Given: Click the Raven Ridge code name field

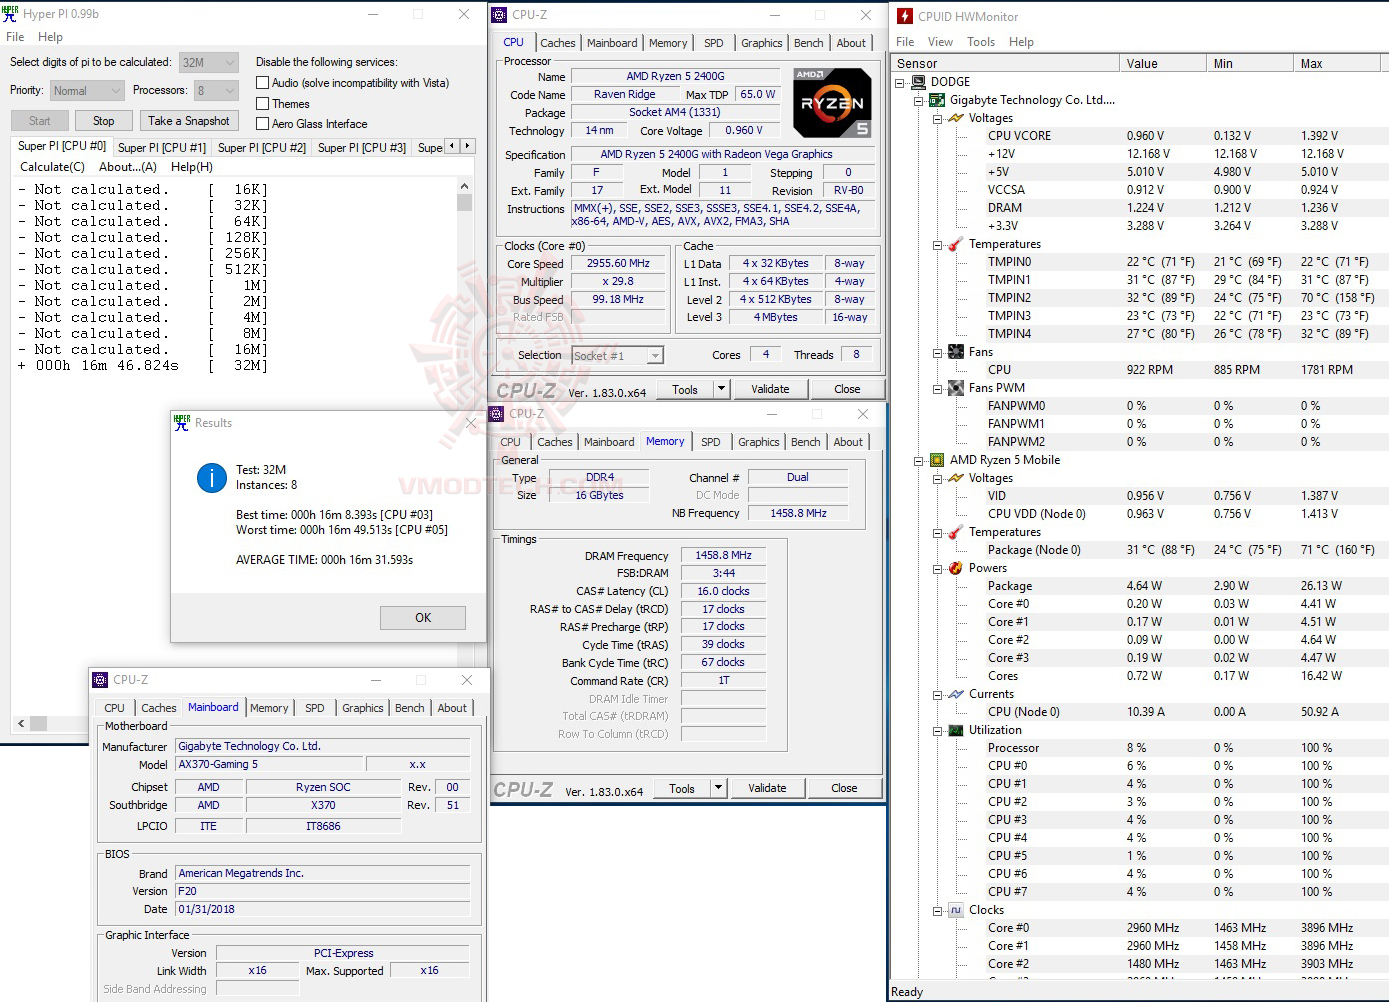Looking at the screenshot, I should [625, 95].
